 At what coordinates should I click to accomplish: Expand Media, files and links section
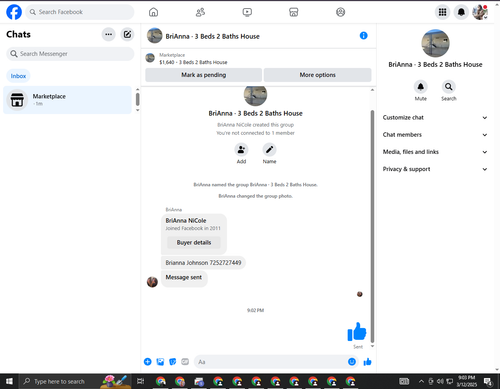435,152
